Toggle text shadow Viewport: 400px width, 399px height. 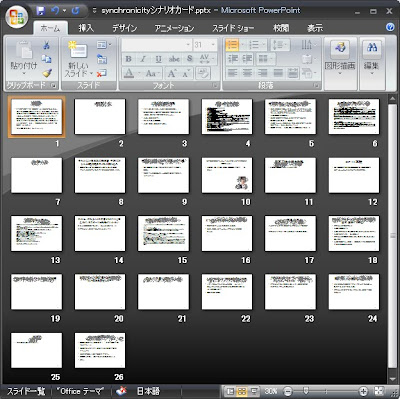pyautogui.click(x=190, y=59)
